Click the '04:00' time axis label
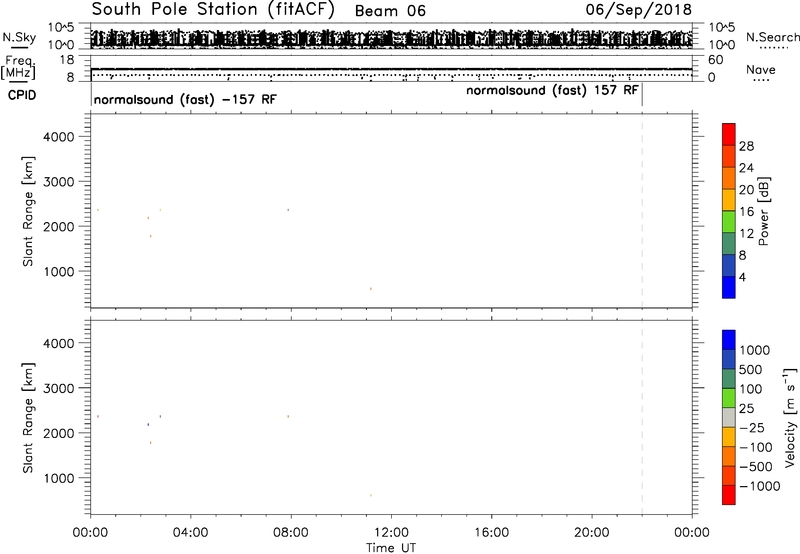 click(x=191, y=533)
